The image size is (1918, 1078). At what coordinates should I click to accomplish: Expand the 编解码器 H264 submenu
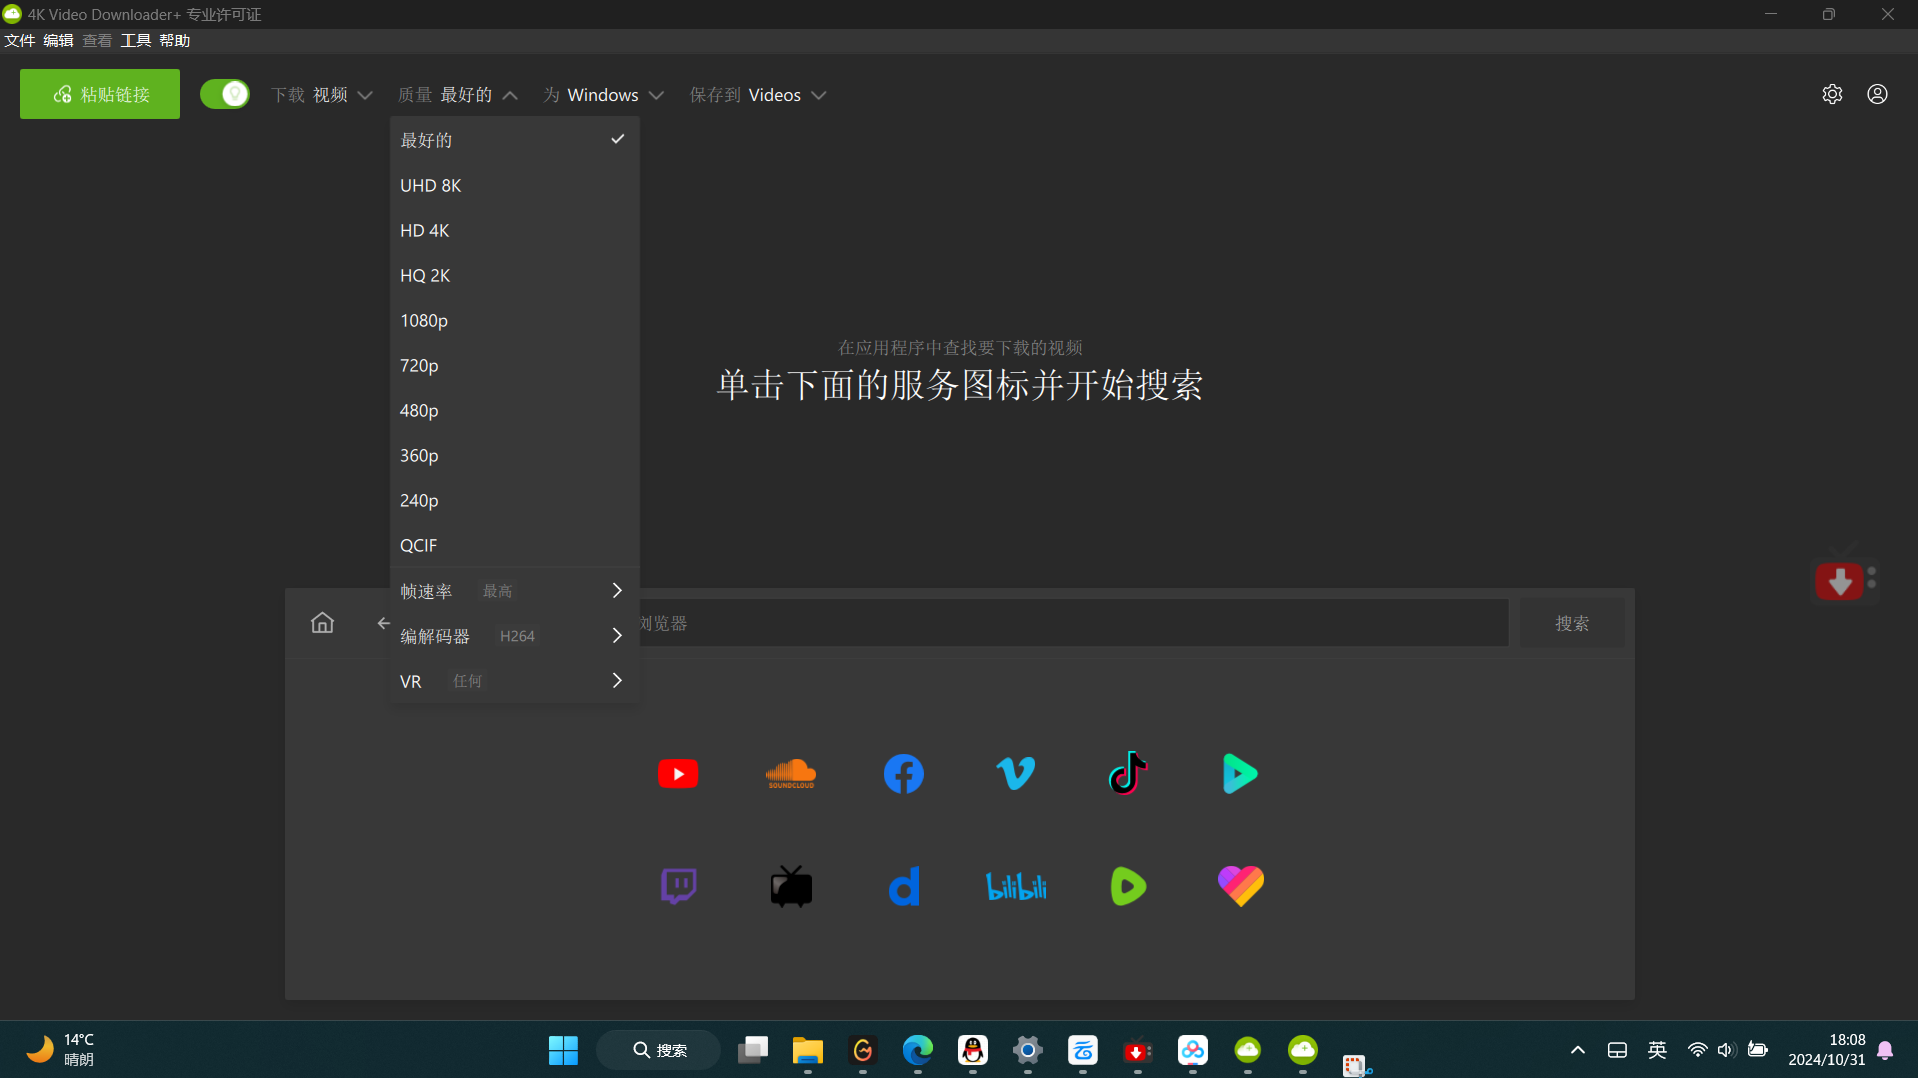[514, 636]
